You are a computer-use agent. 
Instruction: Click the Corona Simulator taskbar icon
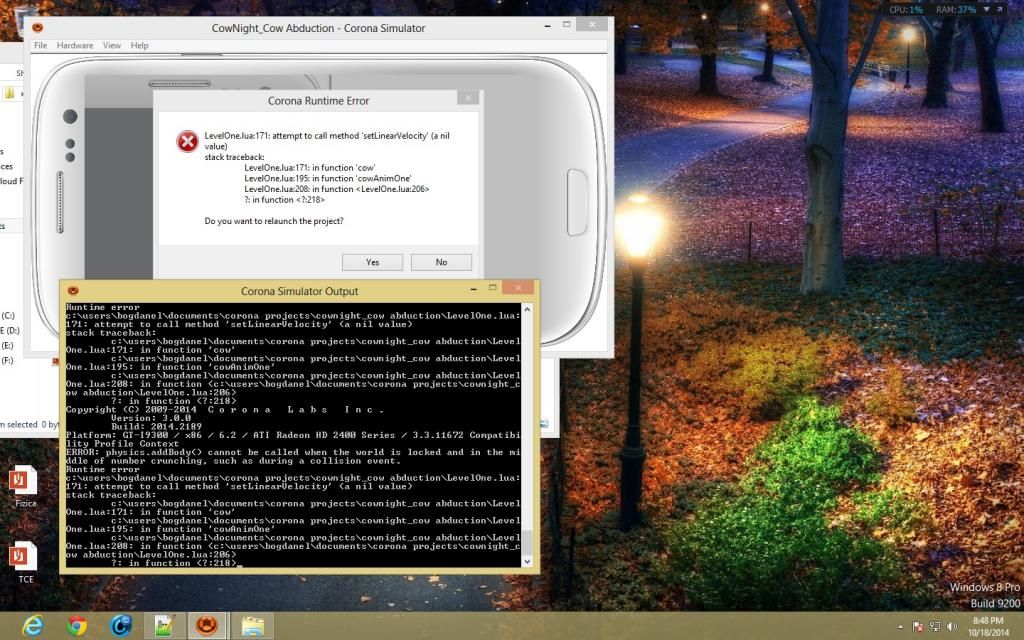[x=207, y=626]
